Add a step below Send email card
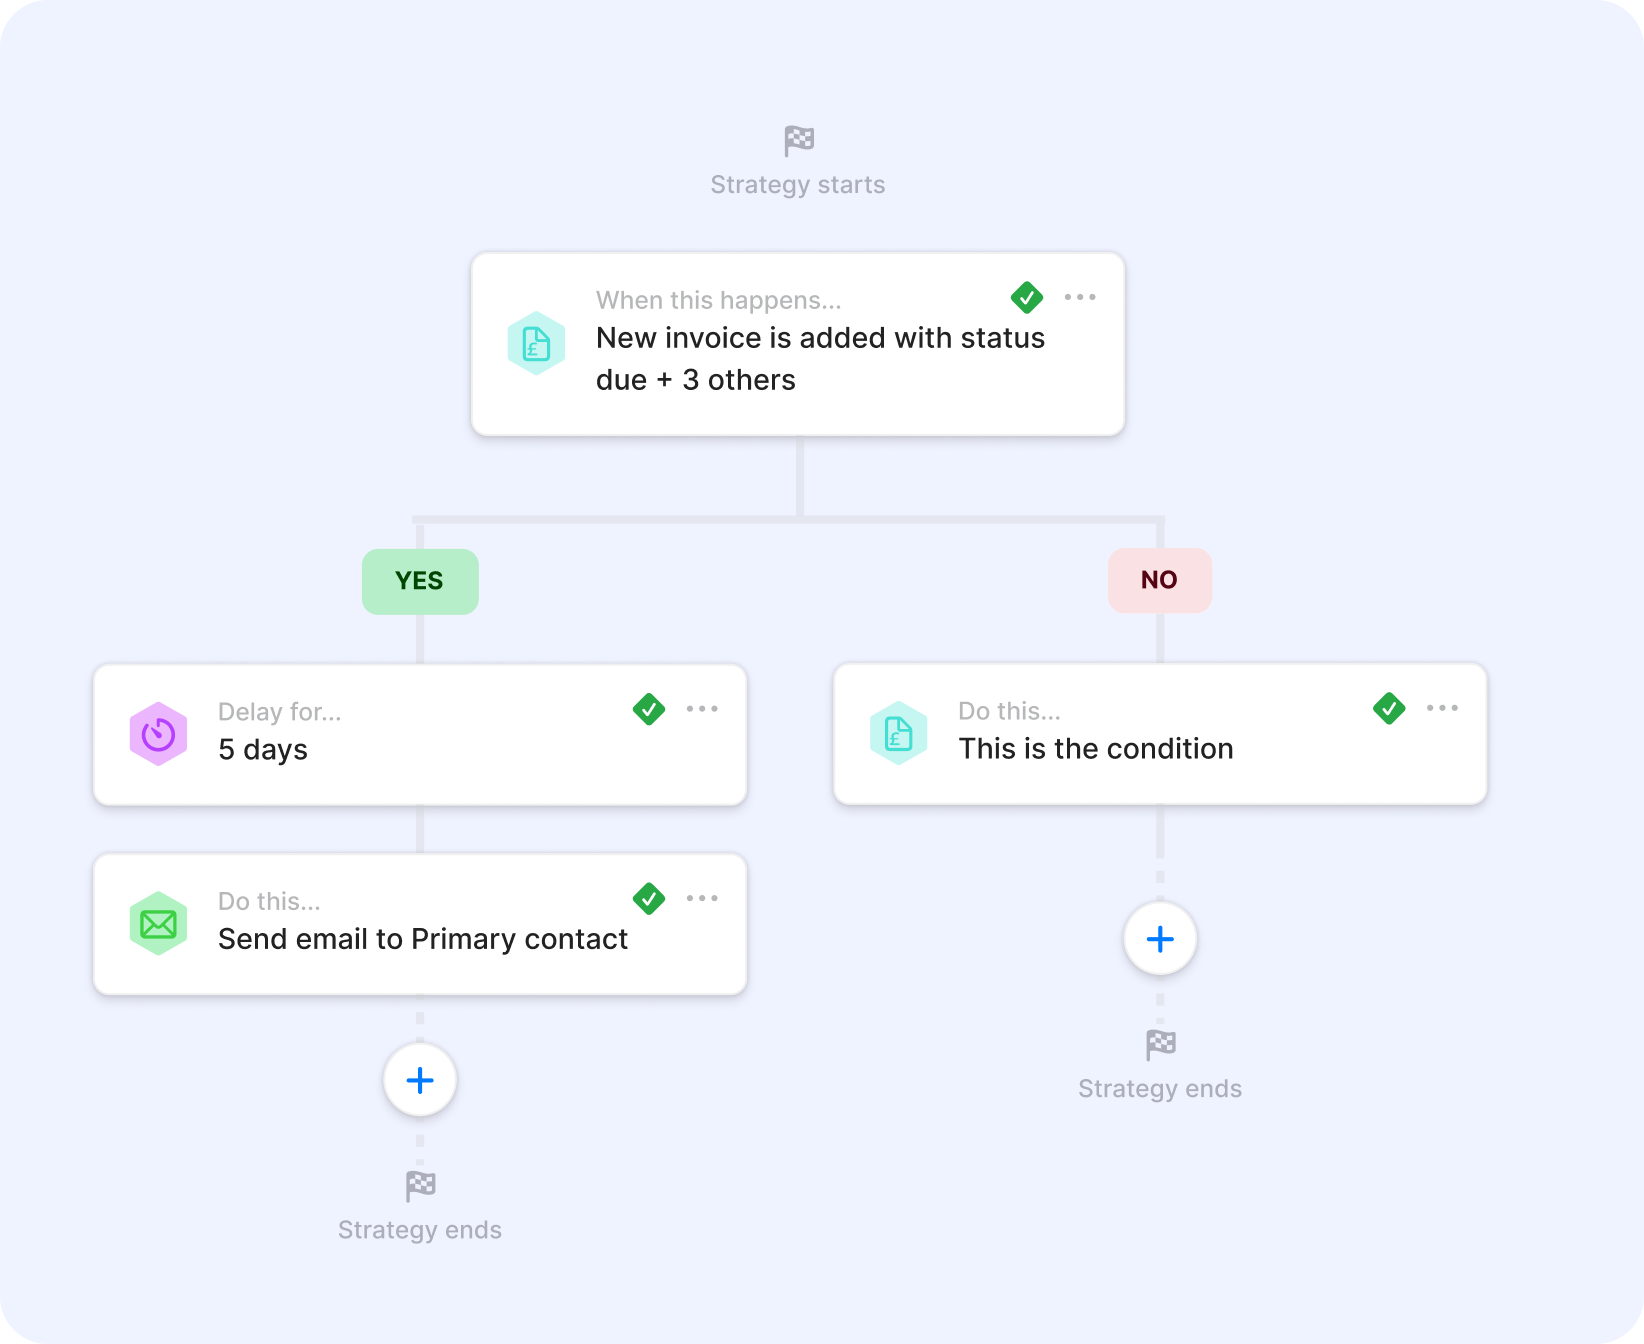Image resolution: width=1644 pixels, height=1344 pixels. click(420, 1080)
